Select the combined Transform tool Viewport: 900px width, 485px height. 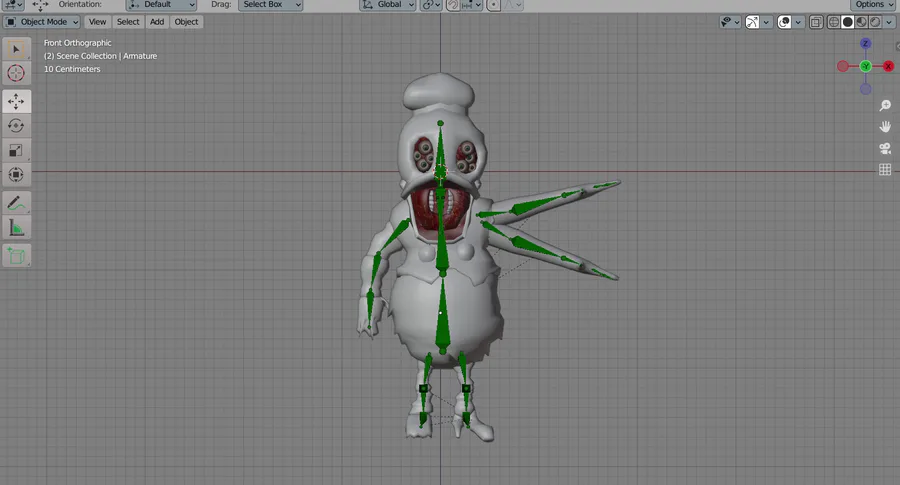pos(16,174)
